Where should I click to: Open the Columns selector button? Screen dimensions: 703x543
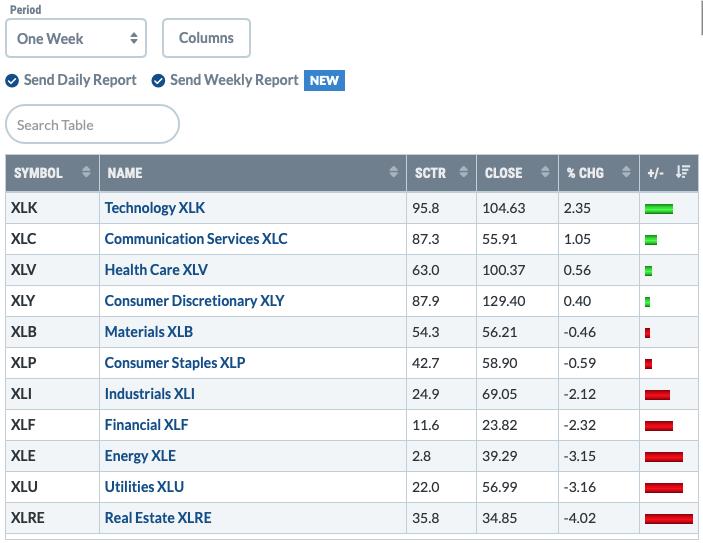tap(206, 38)
